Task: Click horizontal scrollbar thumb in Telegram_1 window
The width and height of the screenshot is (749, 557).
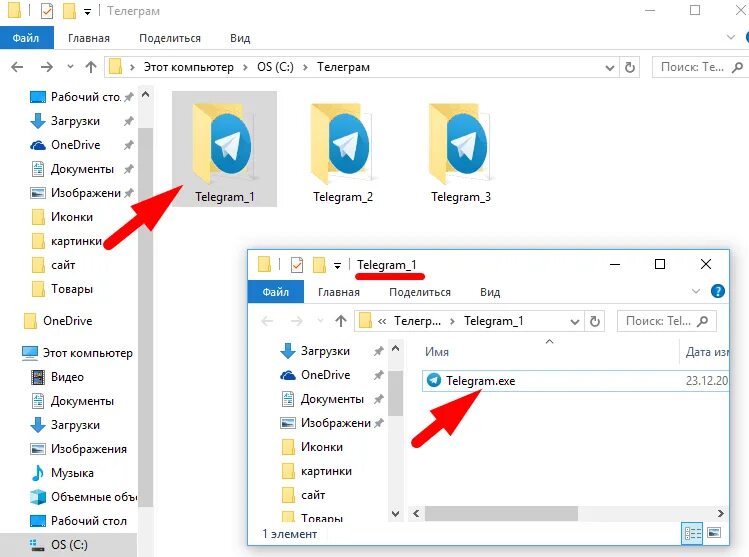Action: [x=501, y=514]
